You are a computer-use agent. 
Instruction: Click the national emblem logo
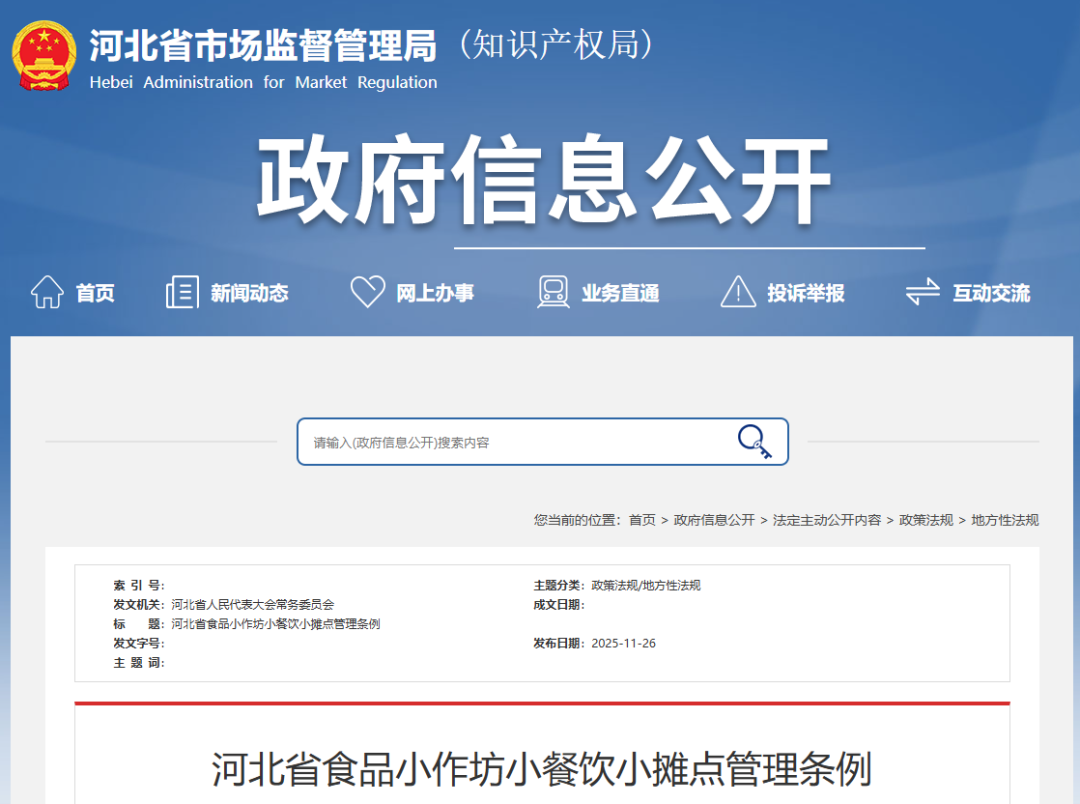tap(44, 56)
